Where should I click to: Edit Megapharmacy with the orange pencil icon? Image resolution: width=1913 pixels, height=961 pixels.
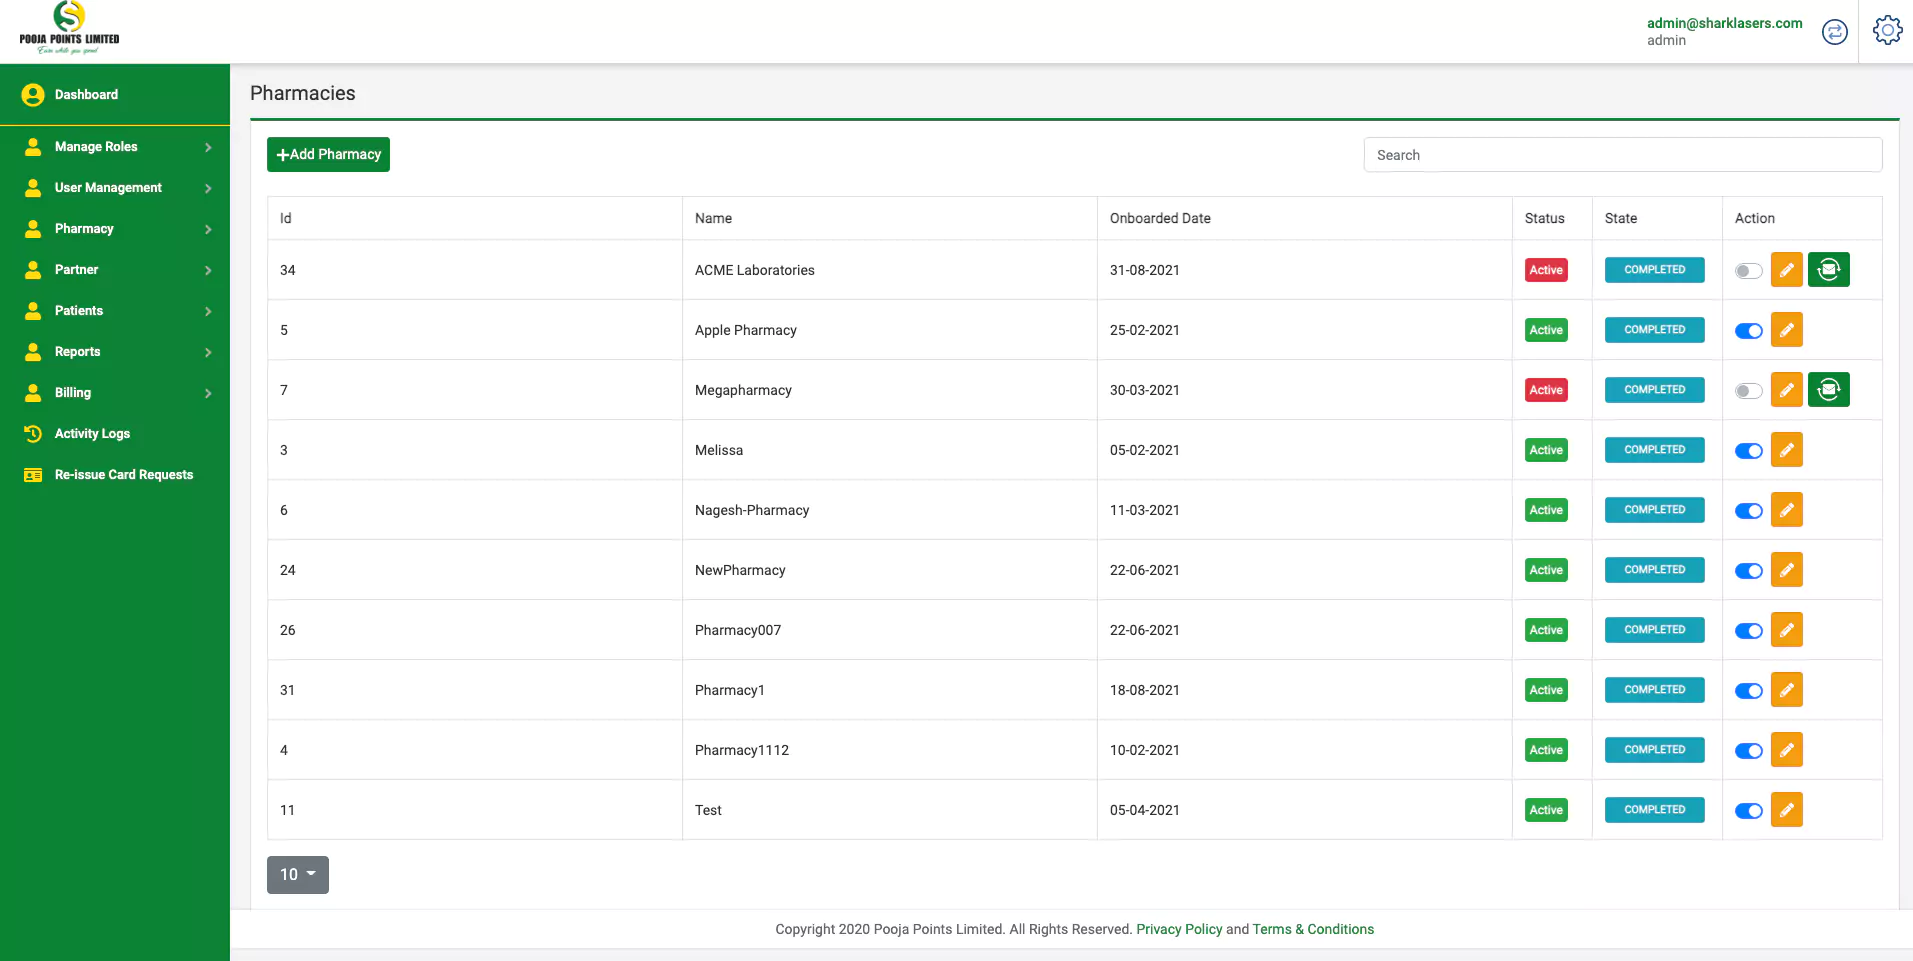tap(1786, 390)
